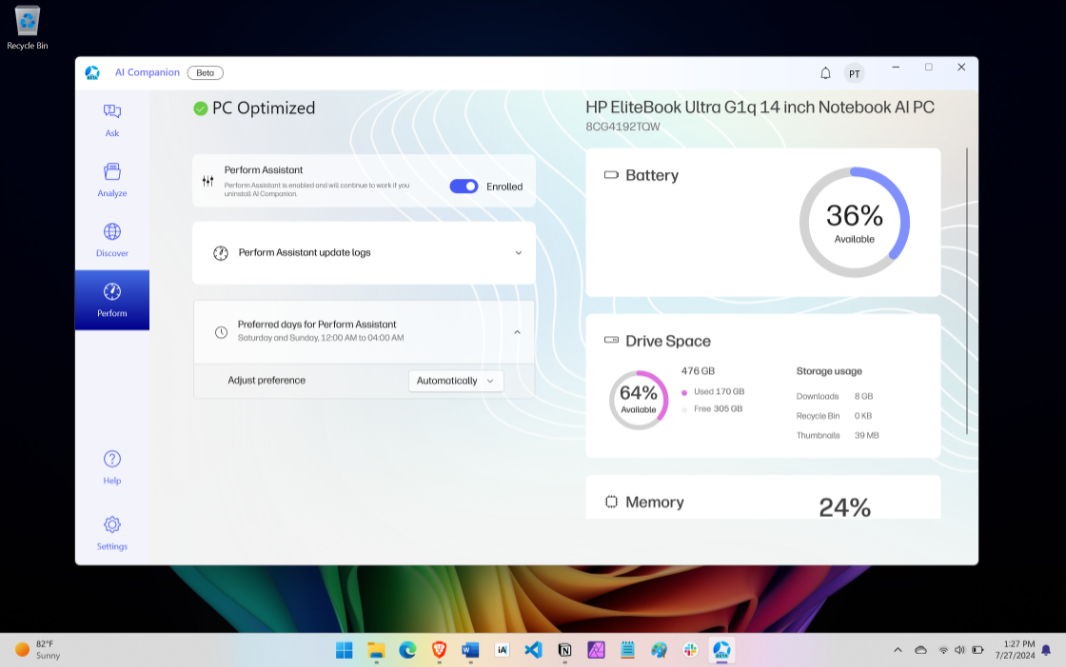The height and width of the screenshot is (667, 1066).
Task: Select the Perform sidebar section
Action: [112, 300]
